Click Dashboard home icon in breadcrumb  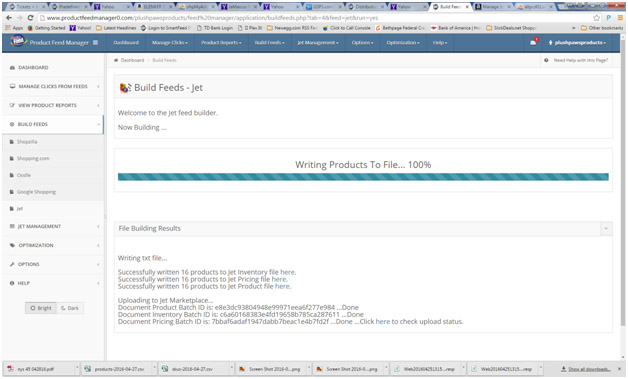[x=116, y=60]
